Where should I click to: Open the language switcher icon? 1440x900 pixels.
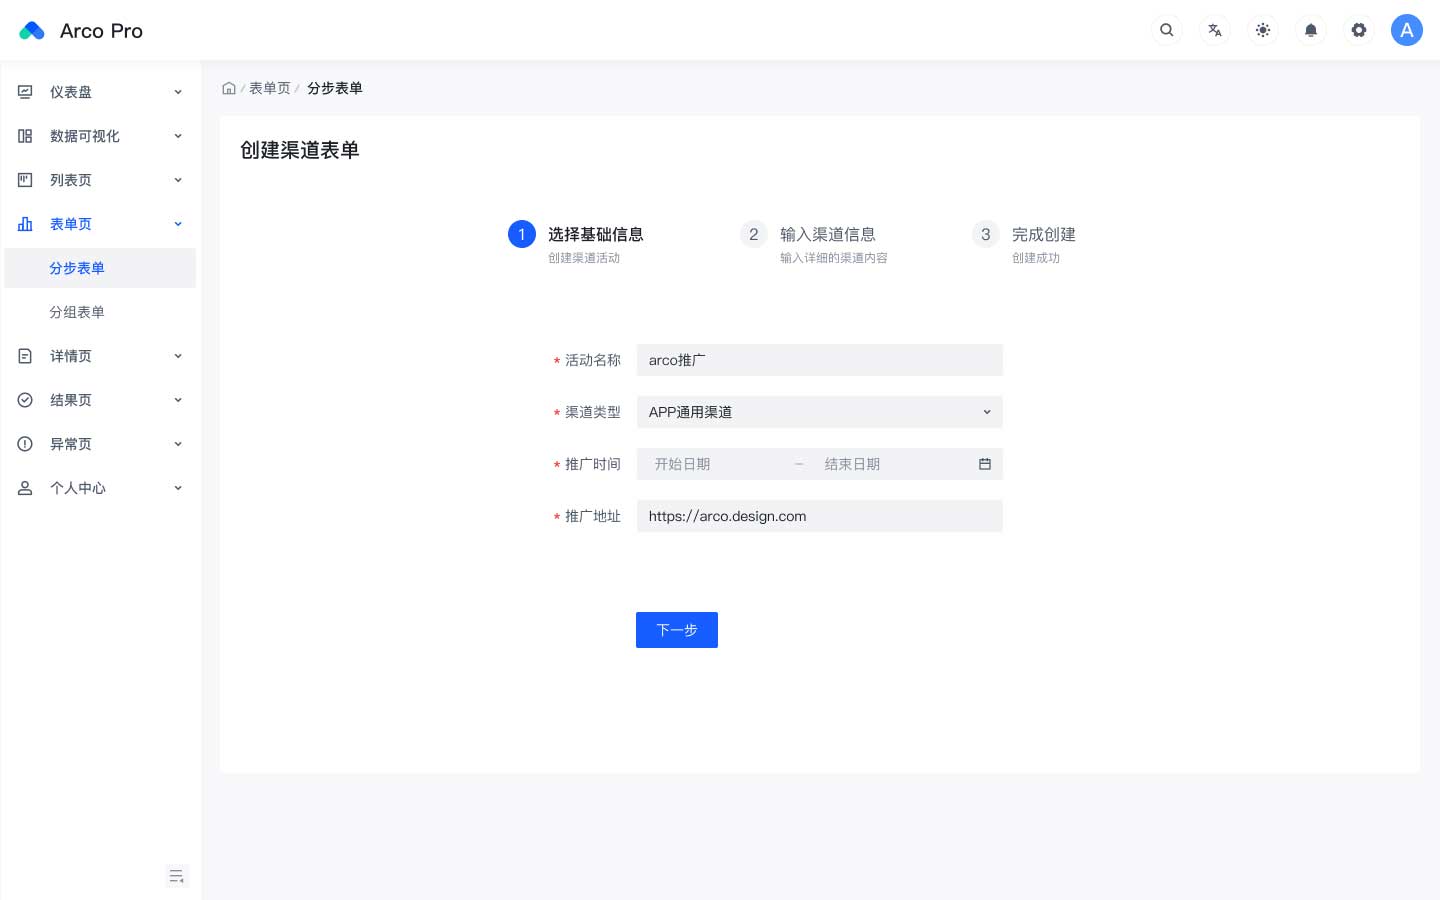point(1215,30)
